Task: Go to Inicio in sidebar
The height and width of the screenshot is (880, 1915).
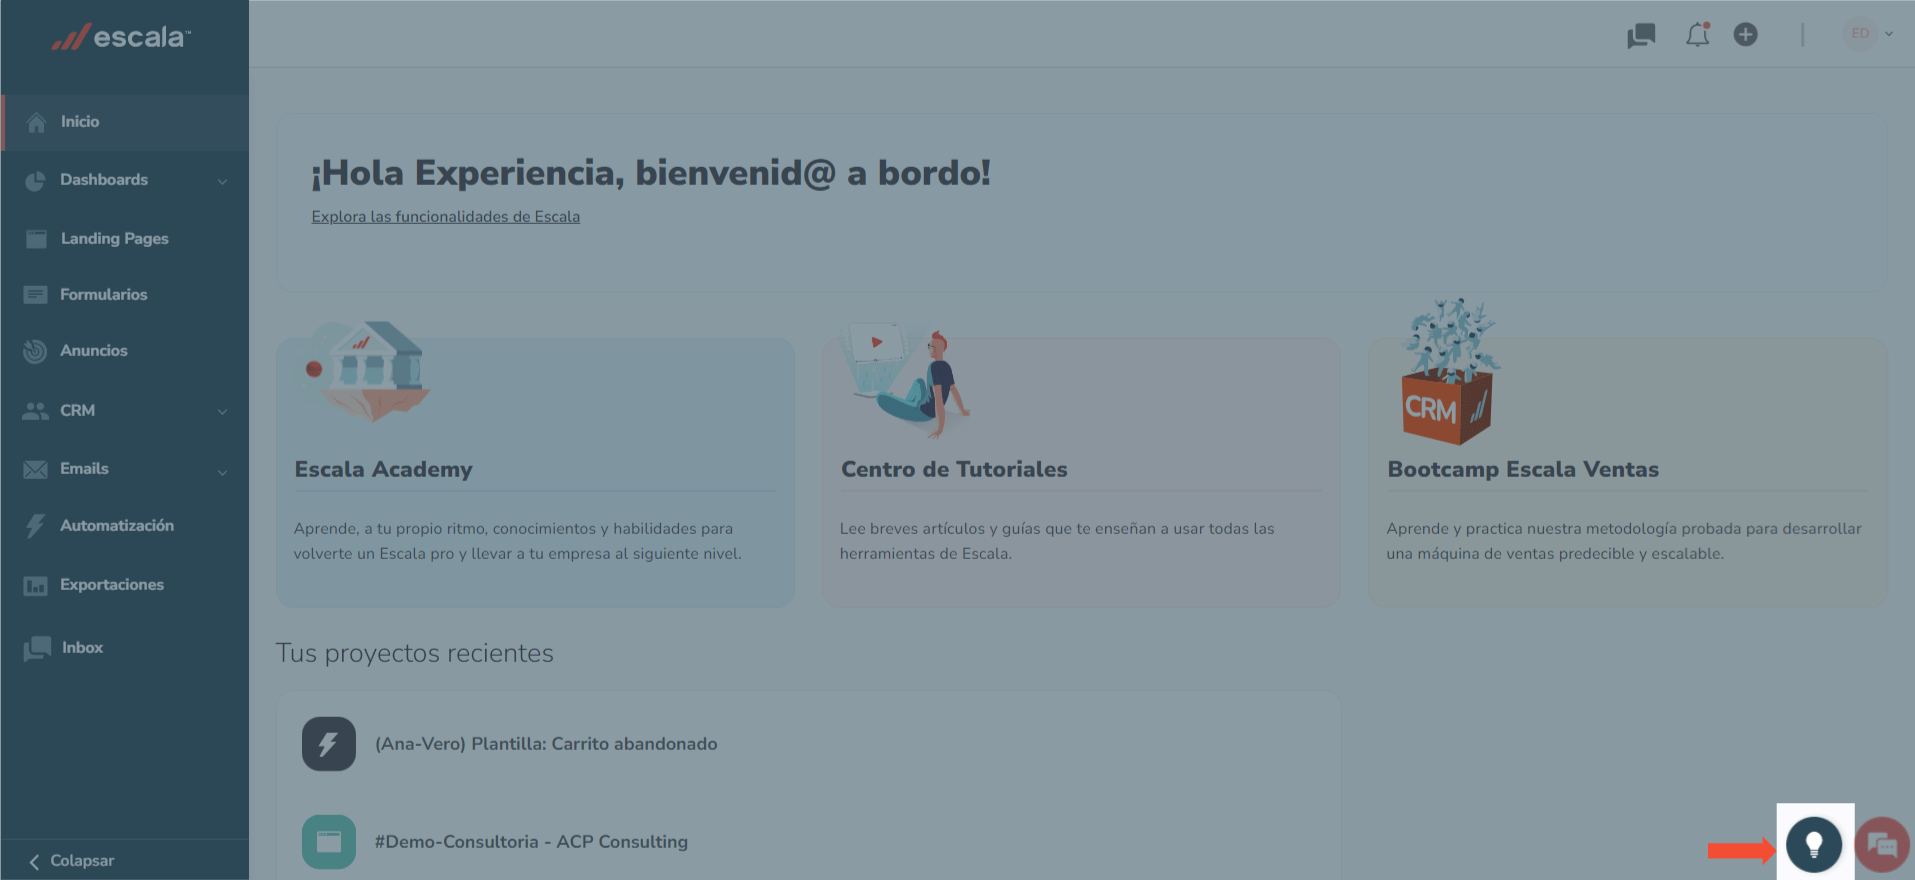Action: click(x=125, y=122)
